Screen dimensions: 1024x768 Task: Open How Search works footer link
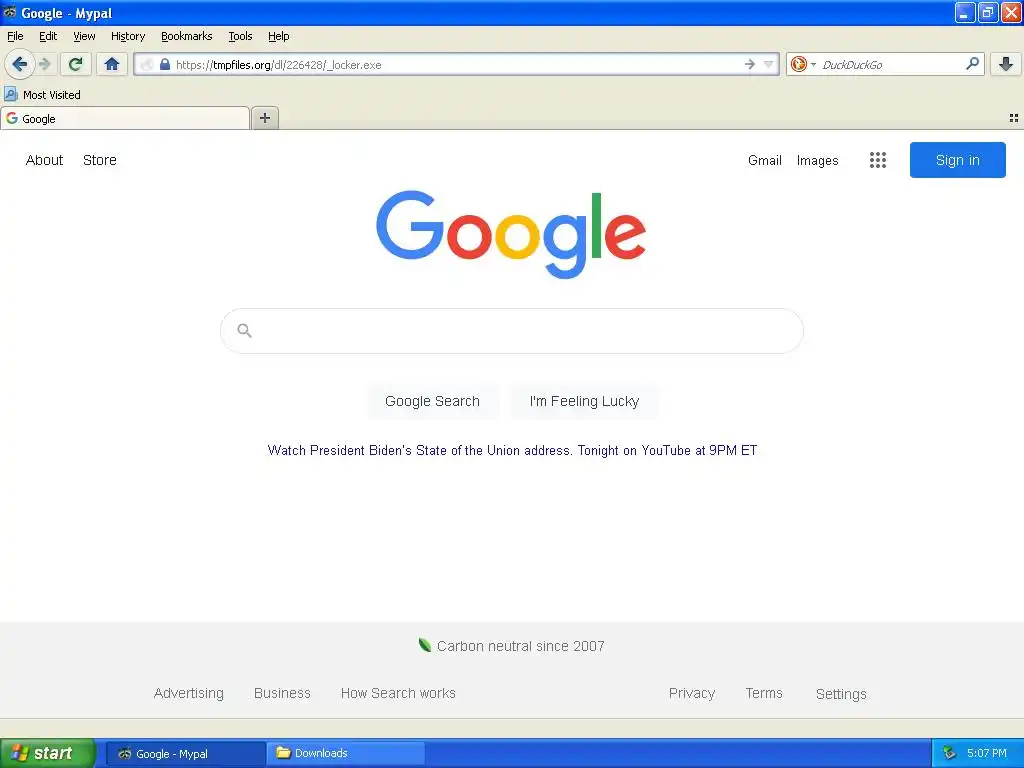(398, 694)
